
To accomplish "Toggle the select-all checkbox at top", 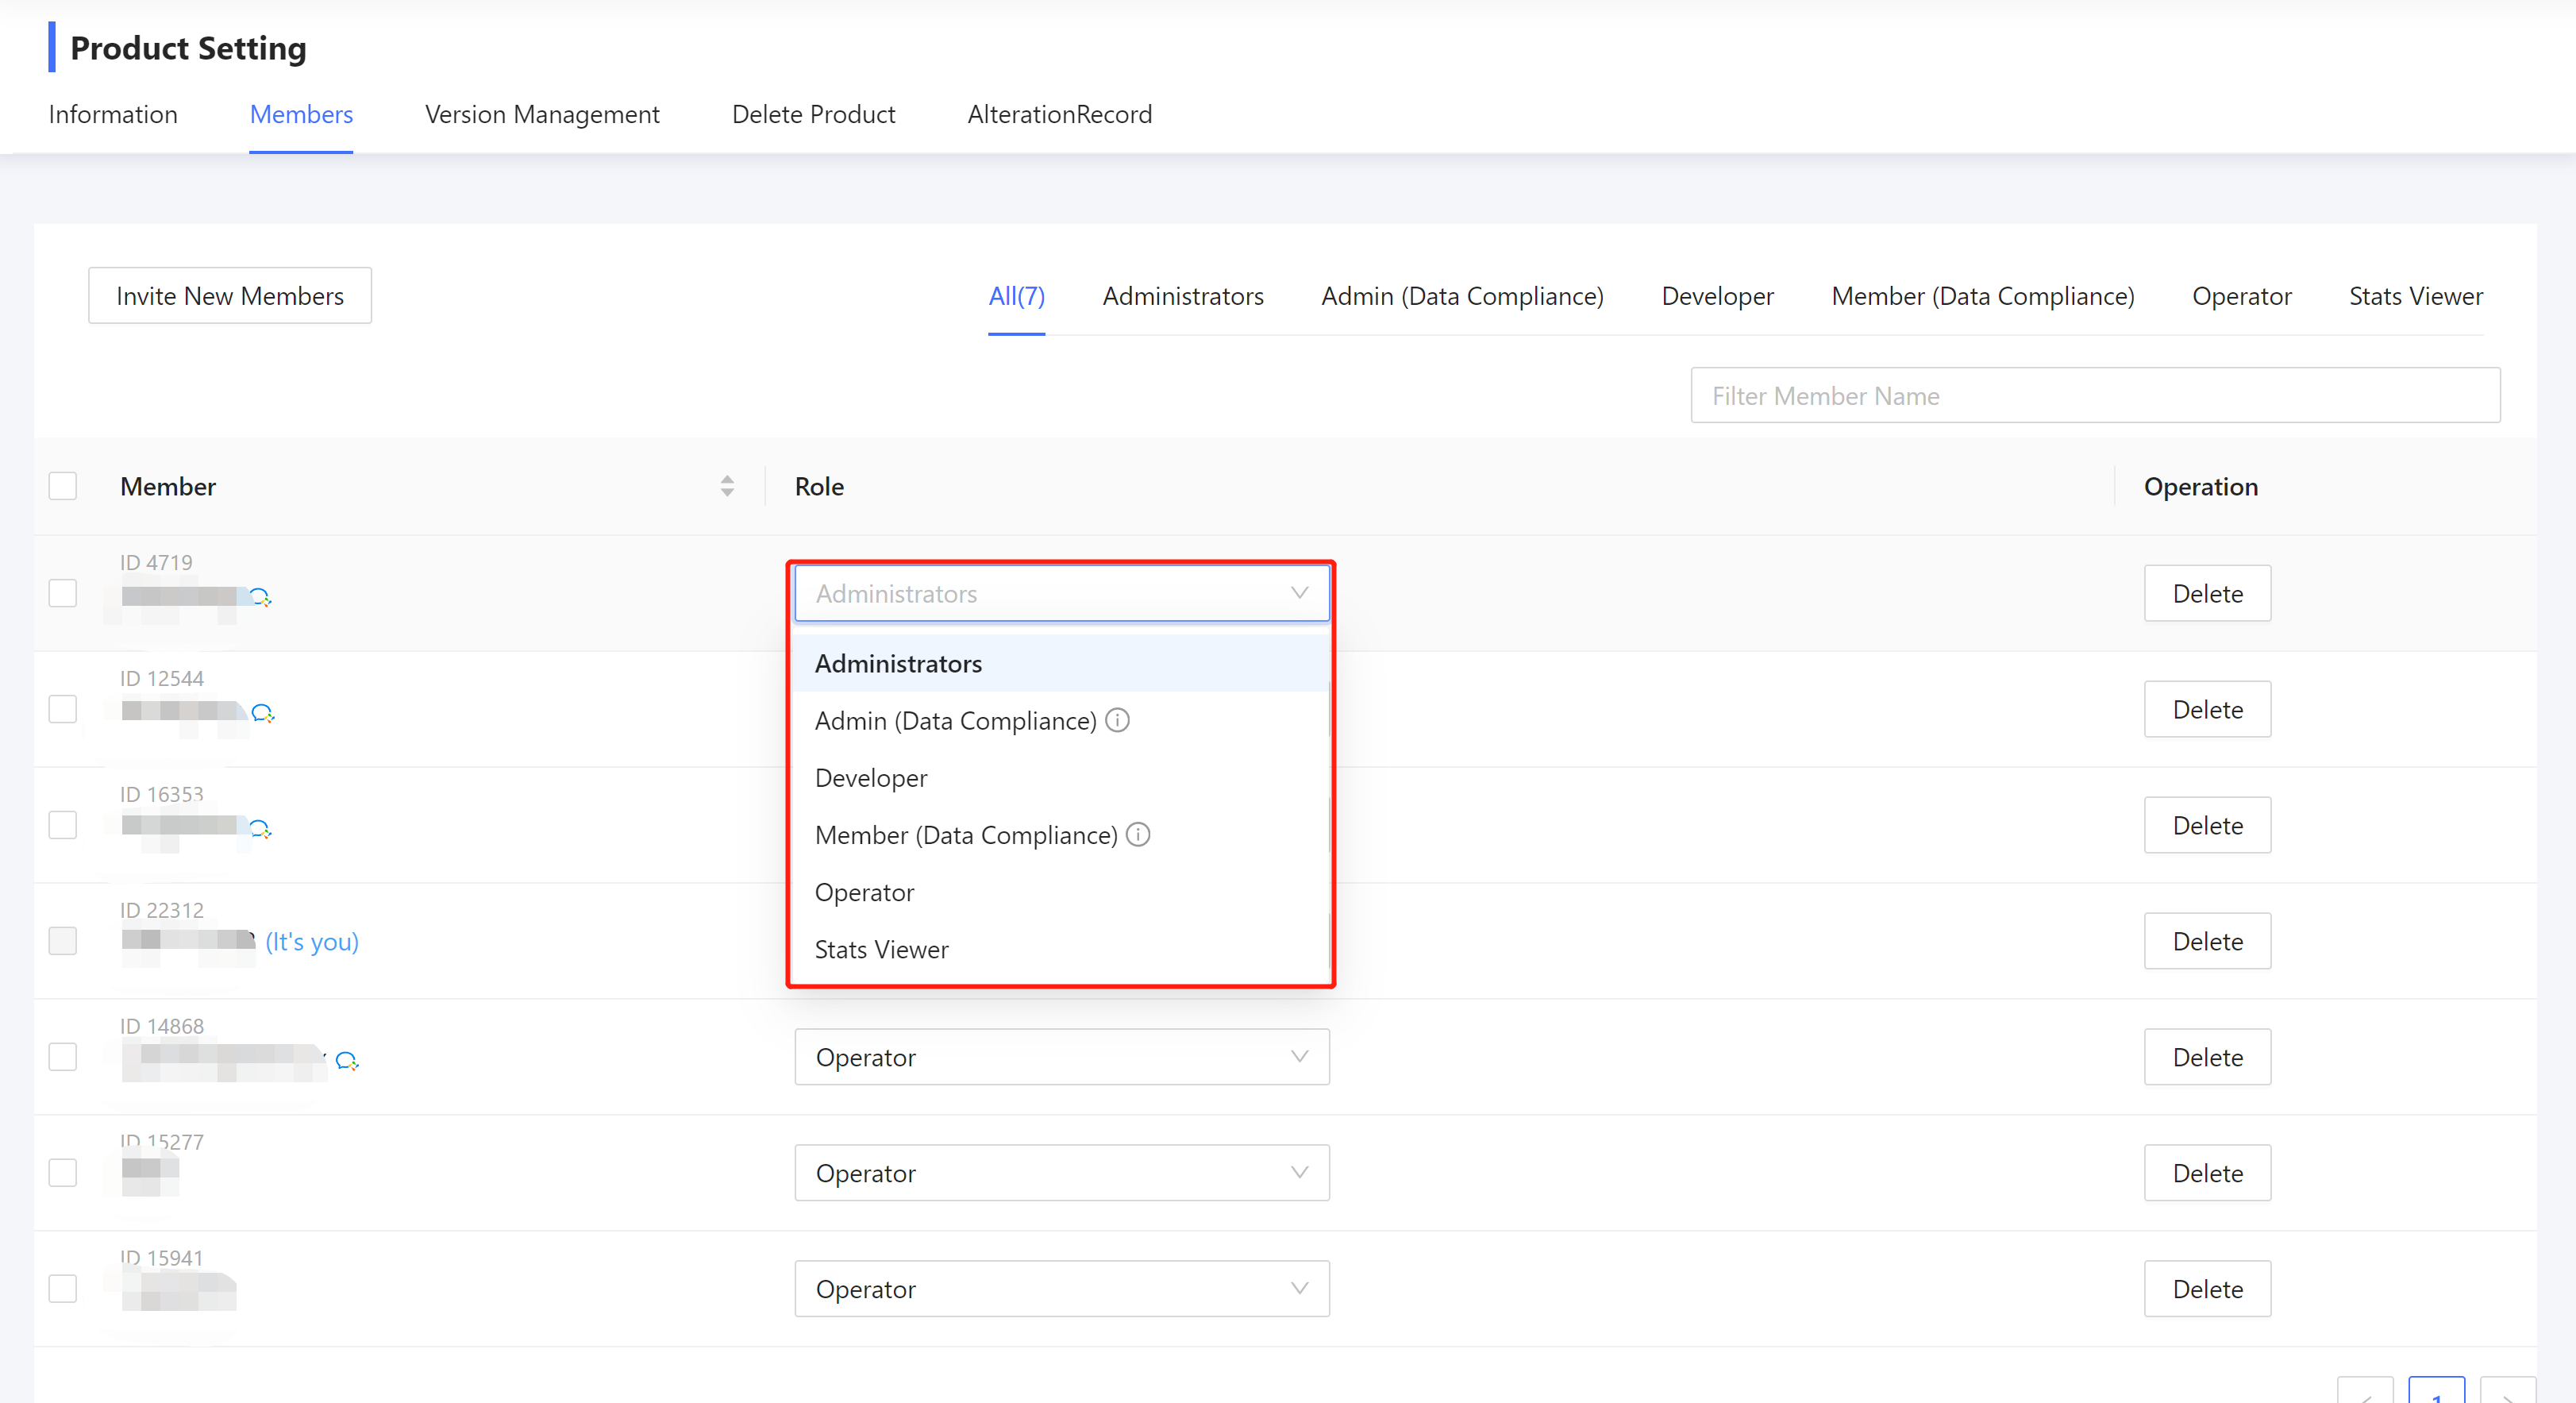I will pos(62,484).
